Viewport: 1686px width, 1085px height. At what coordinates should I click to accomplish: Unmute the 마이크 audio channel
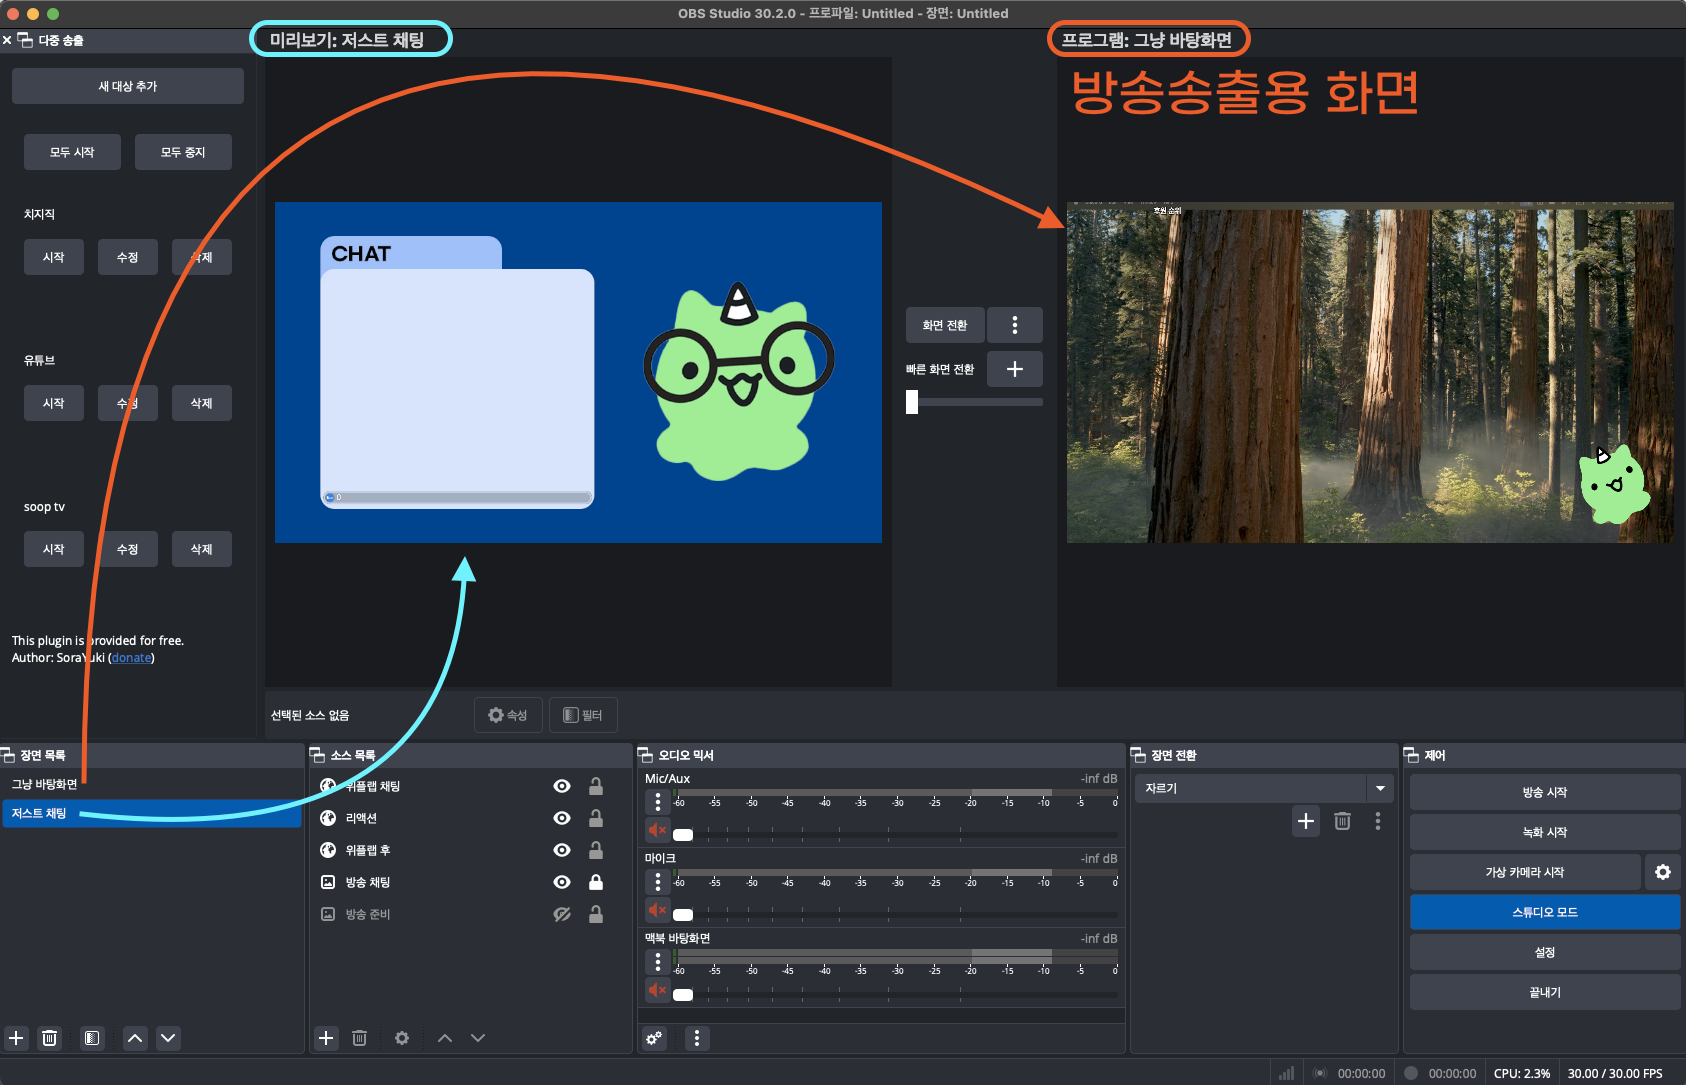click(657, 910)
